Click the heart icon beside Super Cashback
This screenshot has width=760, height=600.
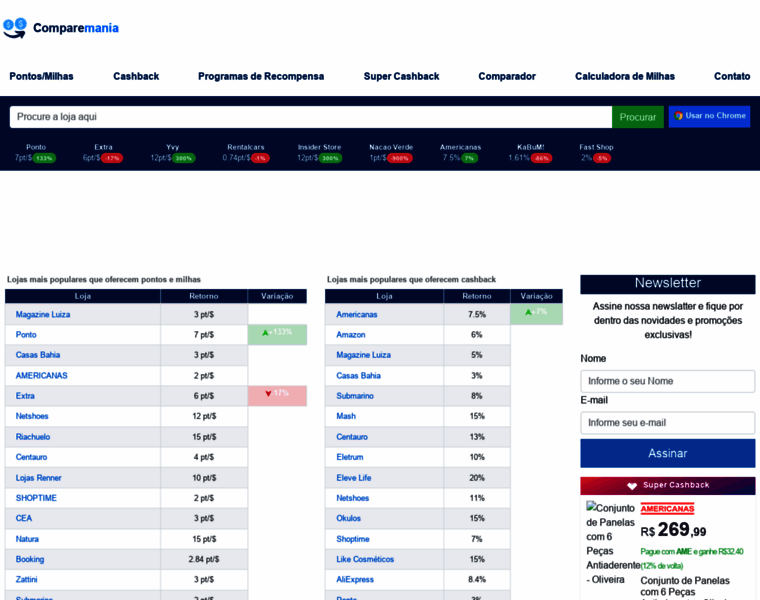[632, 486]
